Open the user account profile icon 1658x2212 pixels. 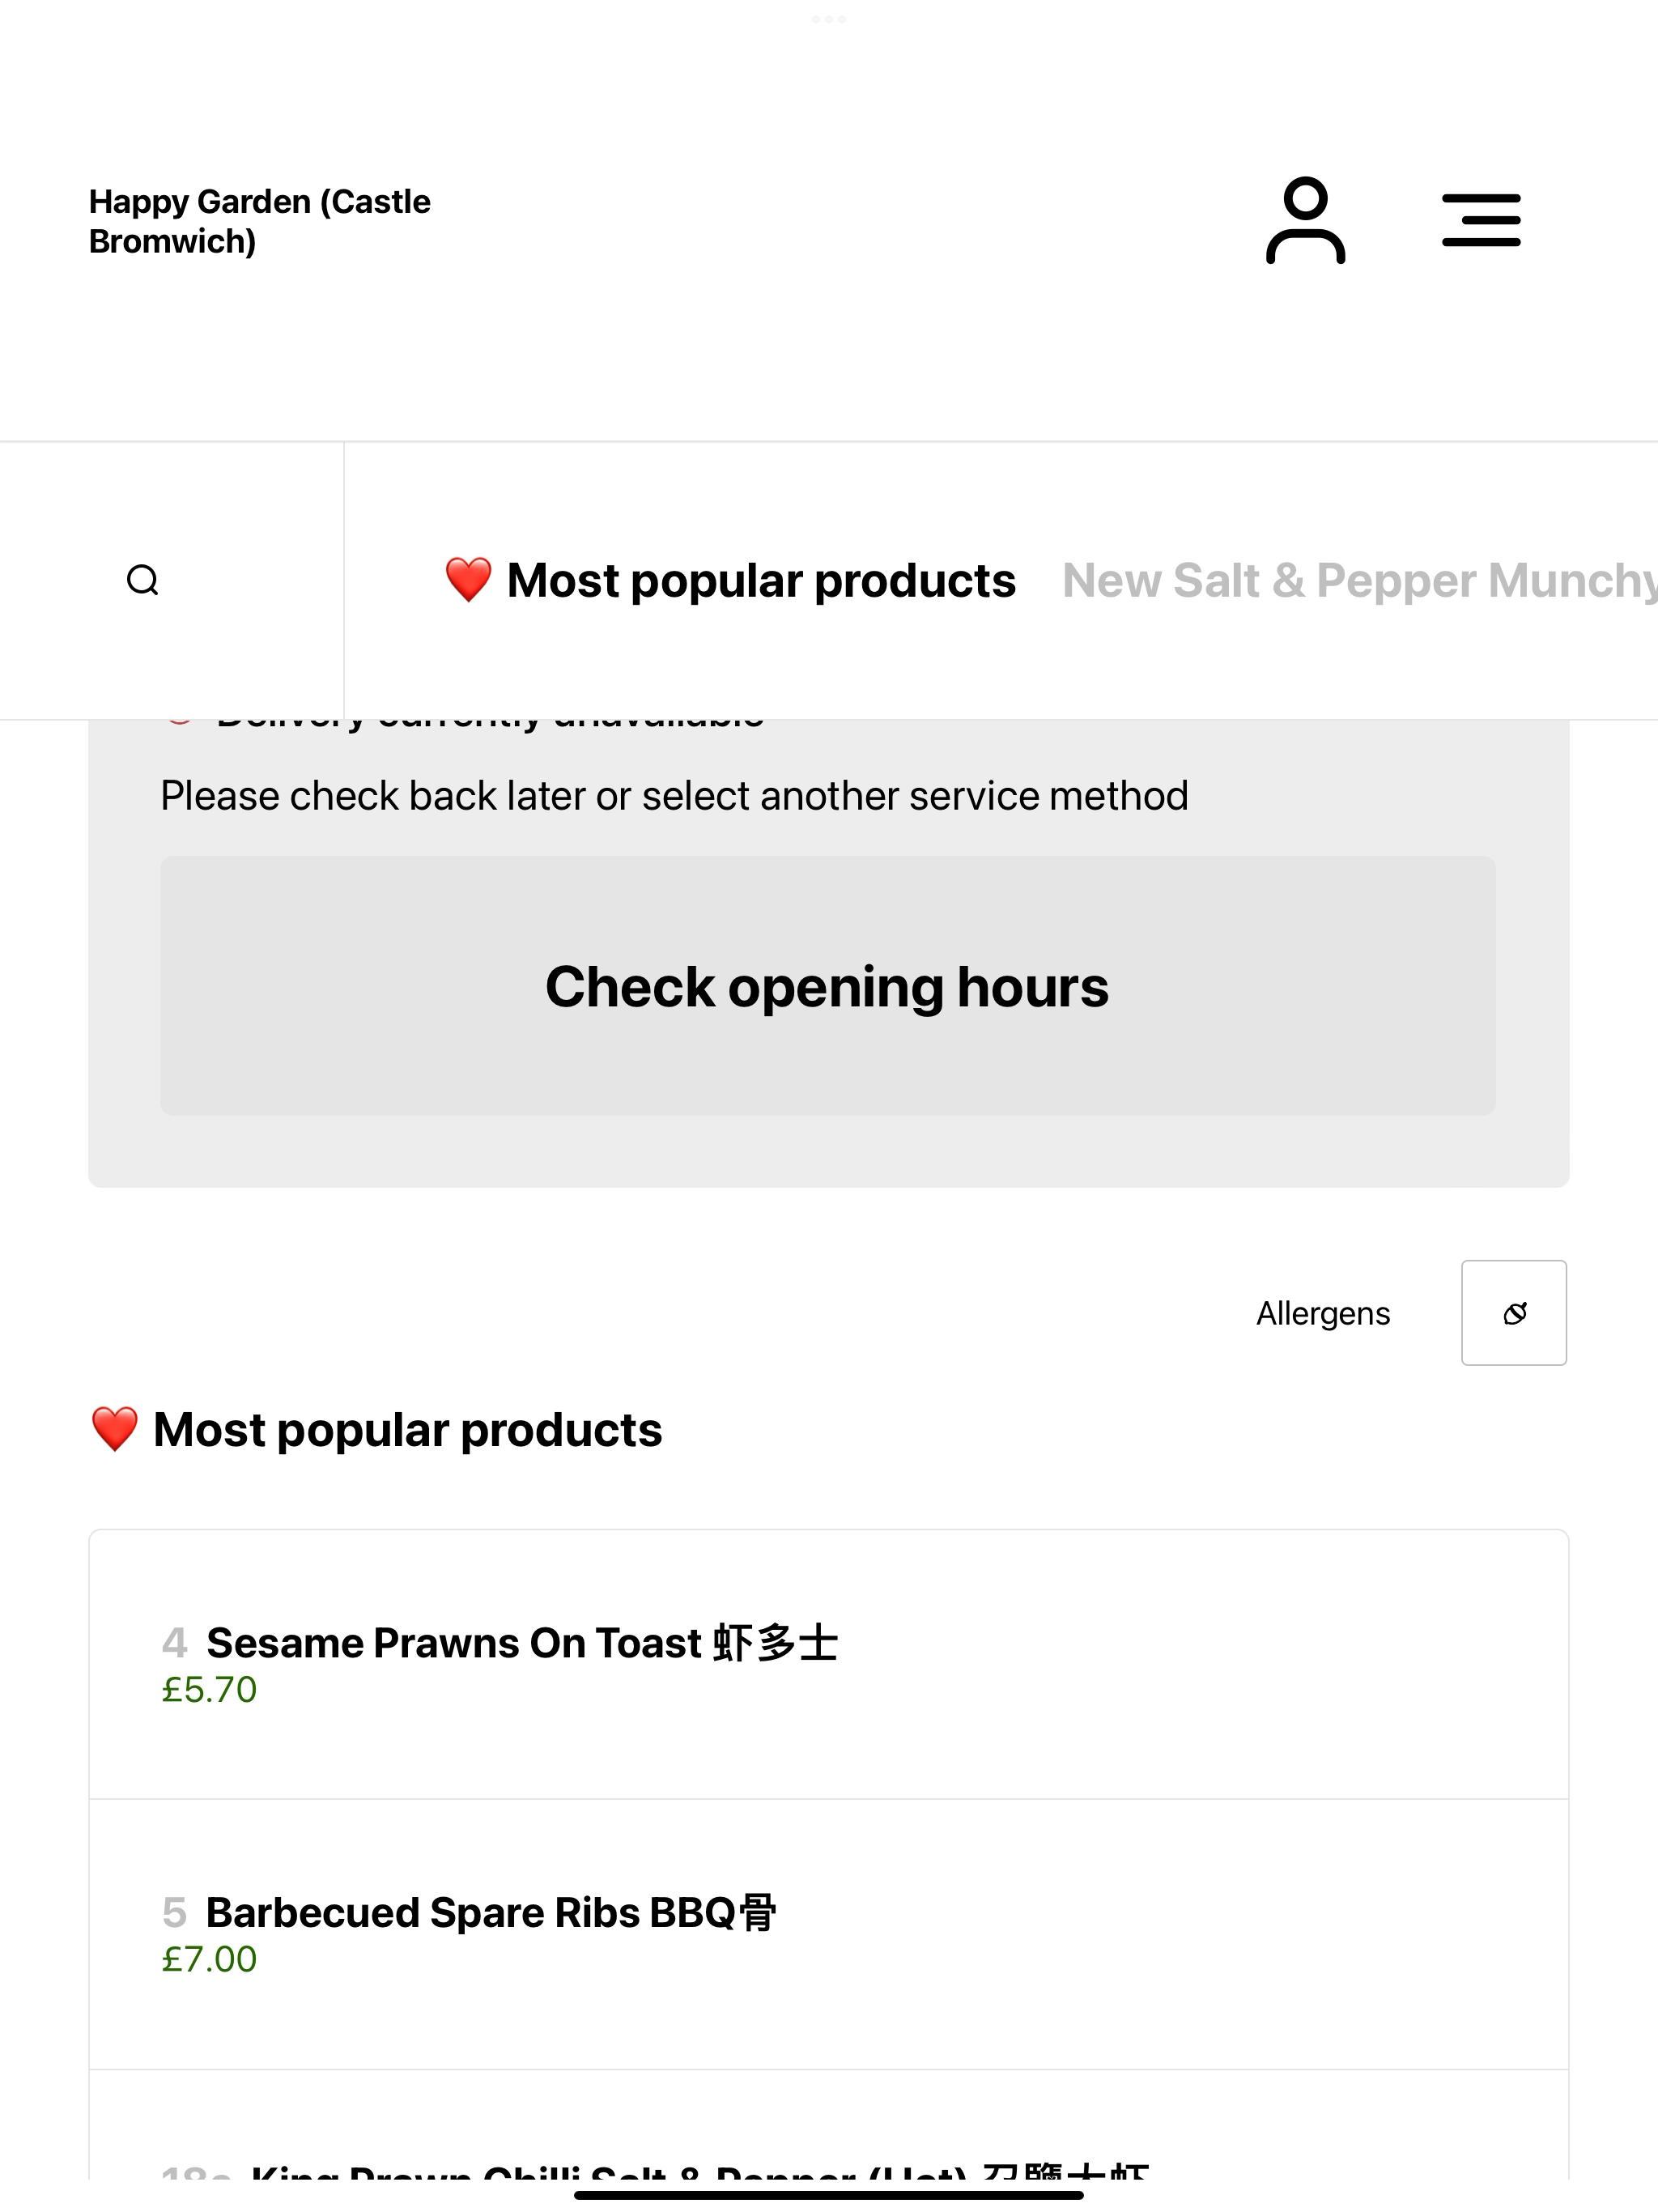[x=1305, y=220]
